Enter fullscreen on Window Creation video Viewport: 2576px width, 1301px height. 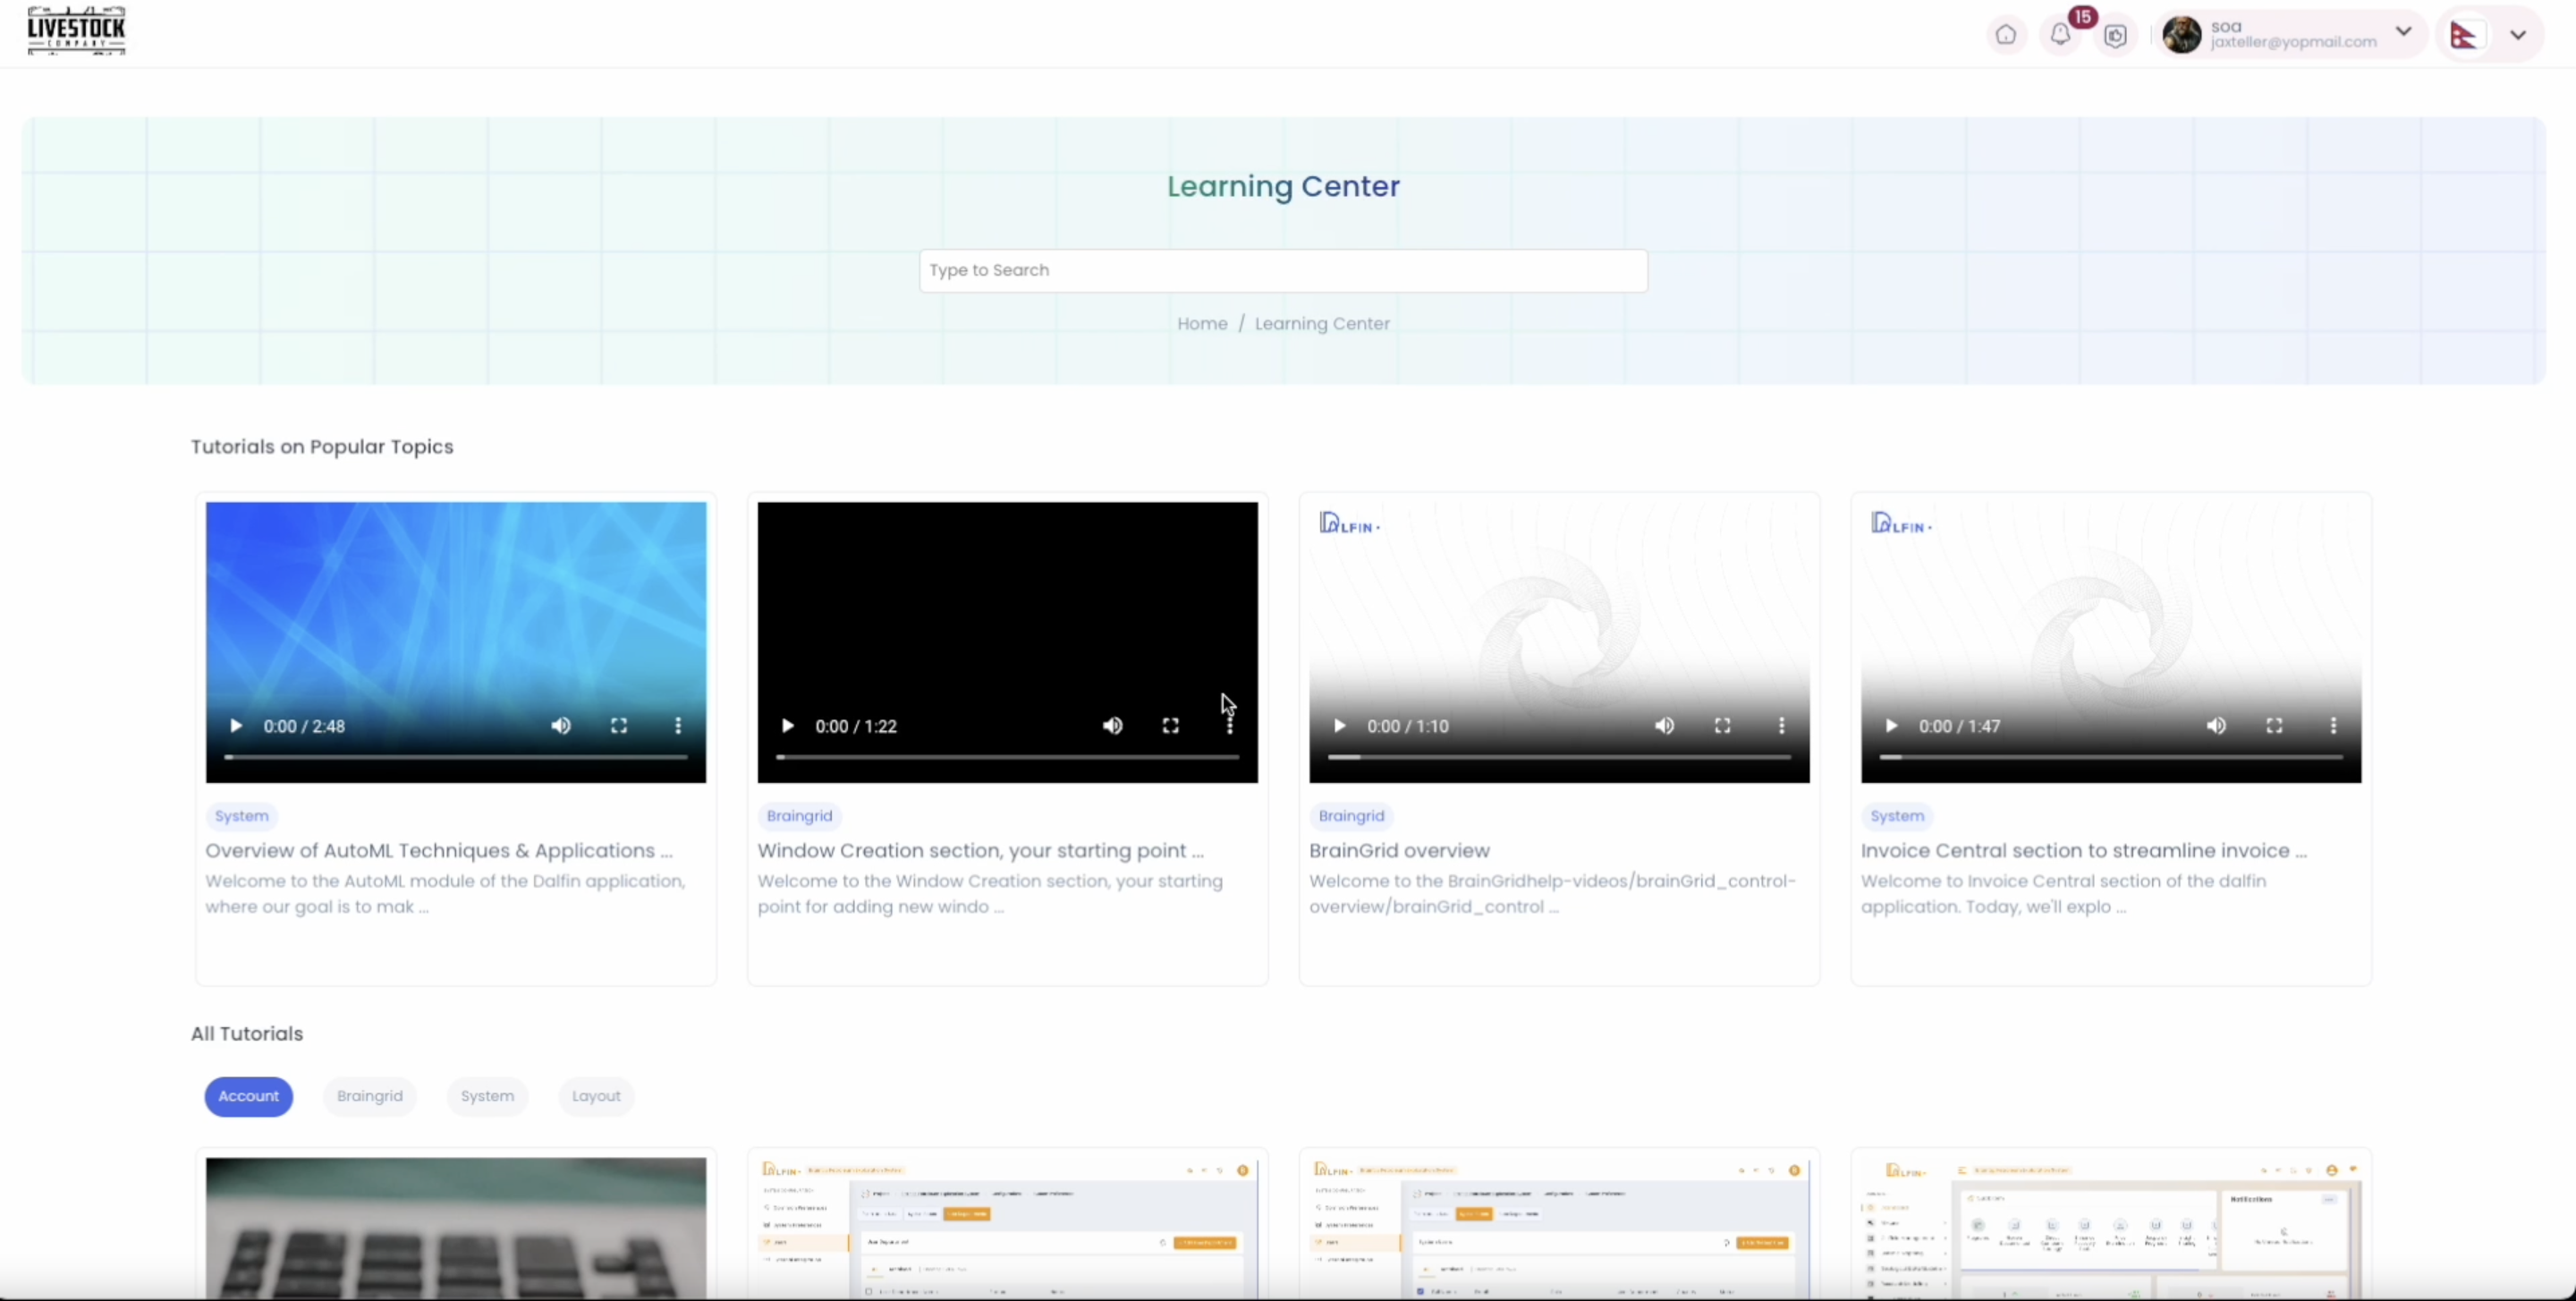(1170, 726)
